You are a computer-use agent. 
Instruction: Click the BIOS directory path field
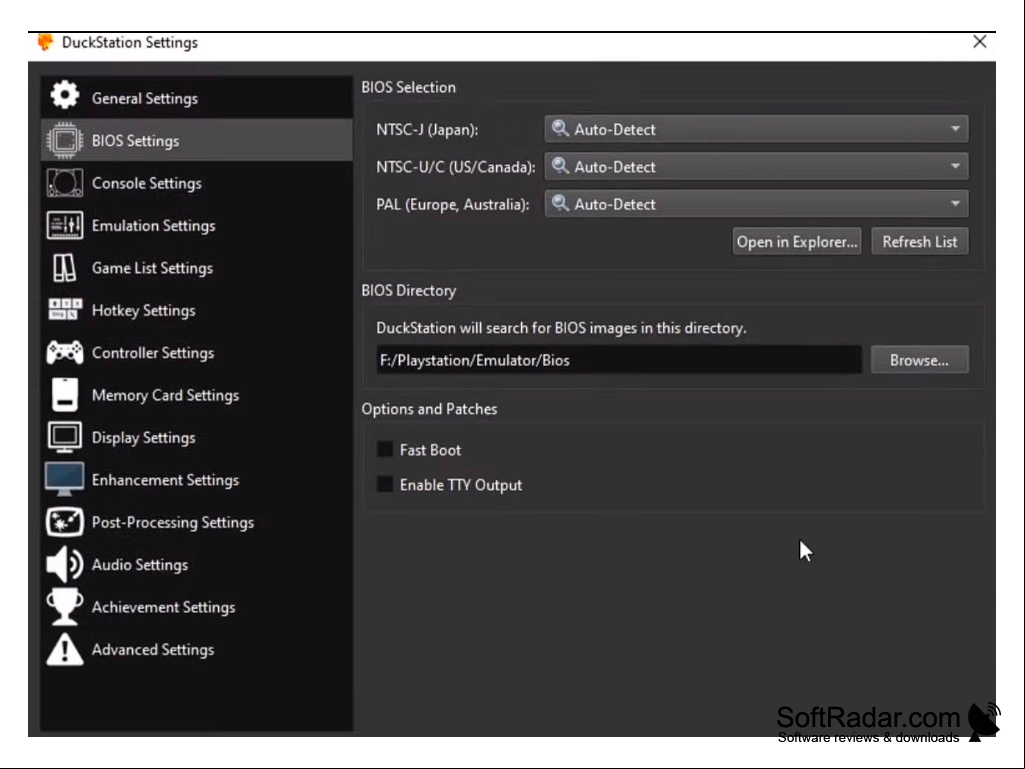coord(619,360)
